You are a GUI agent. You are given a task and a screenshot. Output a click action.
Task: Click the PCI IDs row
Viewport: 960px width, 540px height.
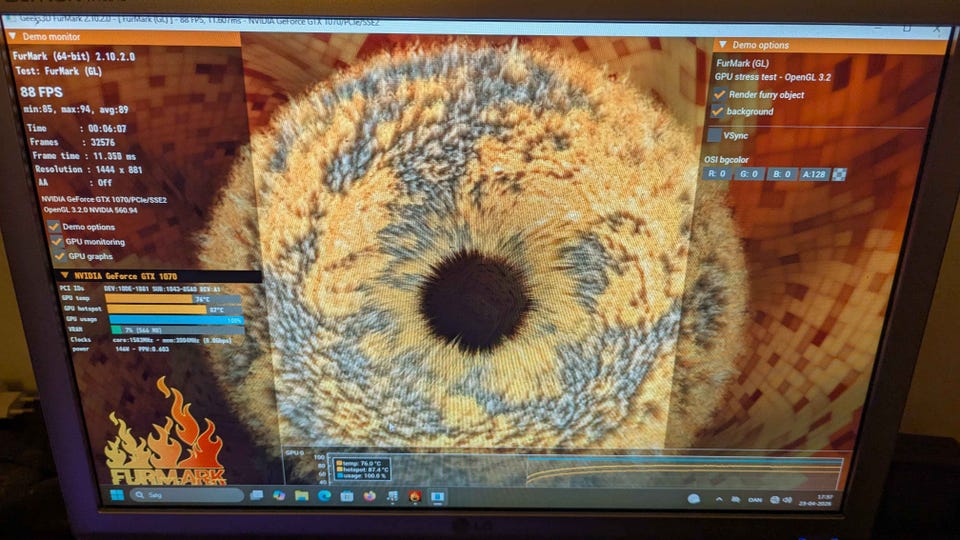140,288
